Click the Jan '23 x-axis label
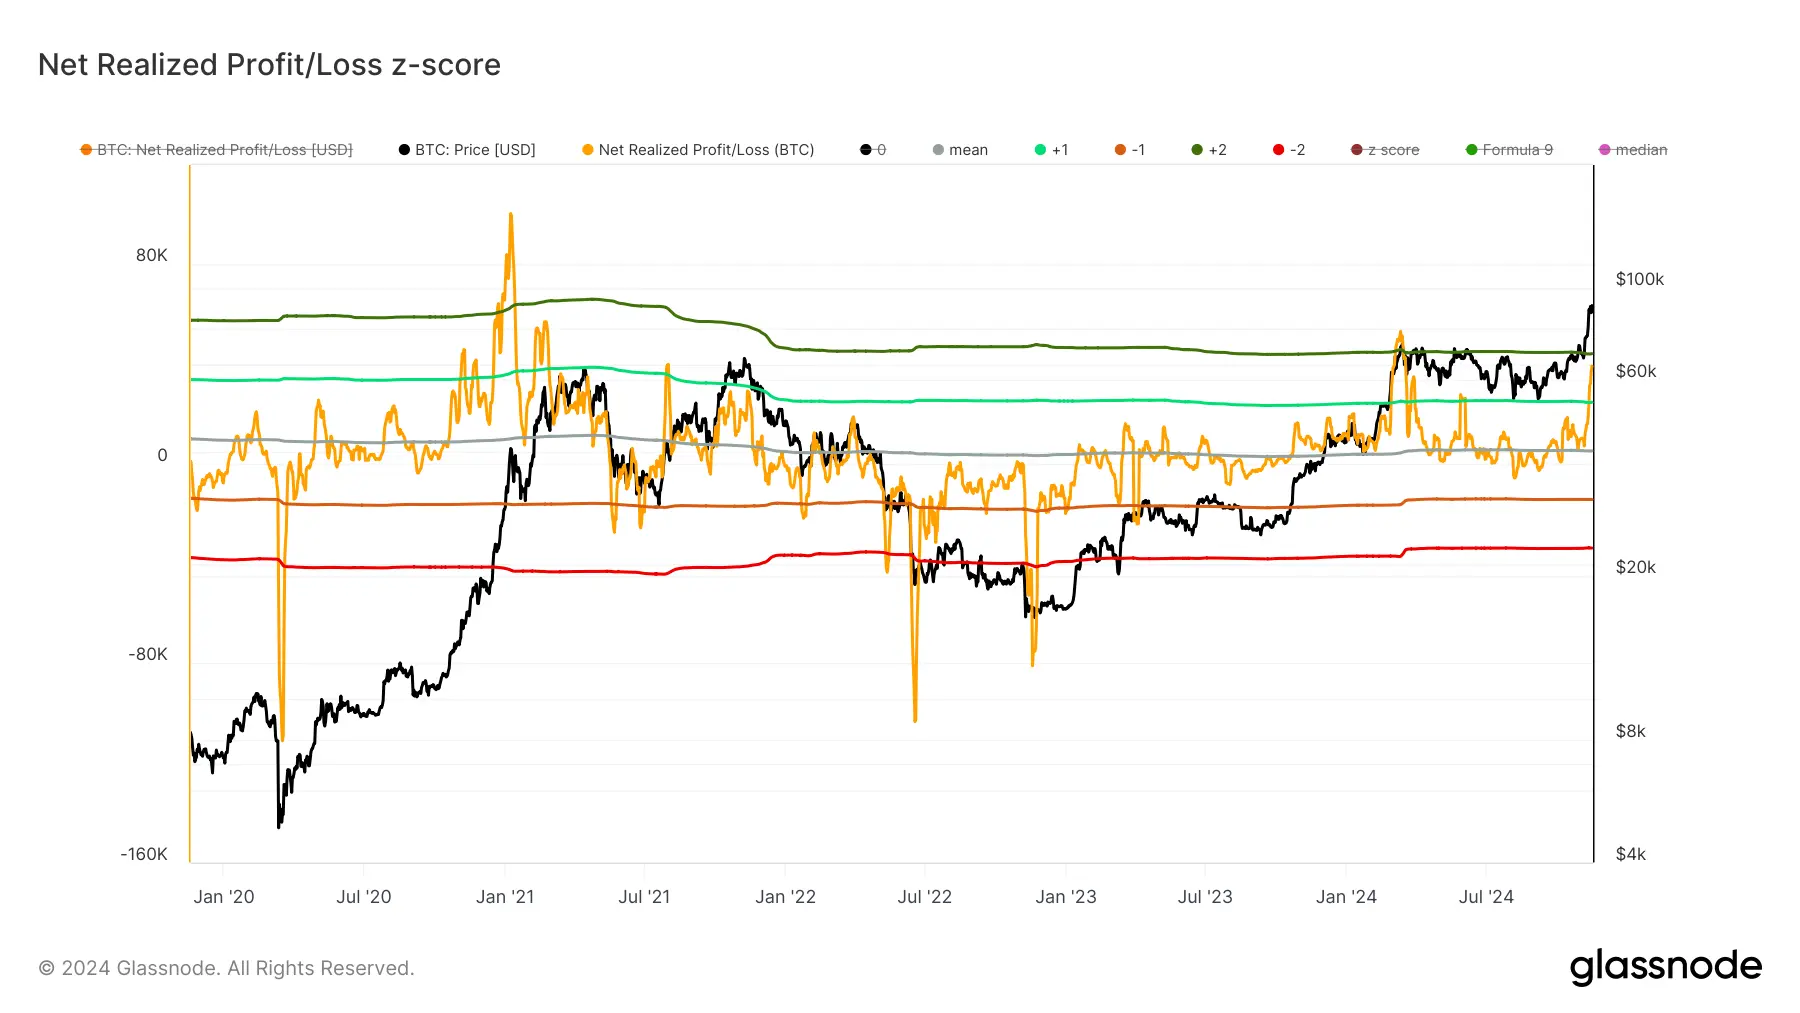Screen dimensions: 1800x1013 [x=1066, y=897]
